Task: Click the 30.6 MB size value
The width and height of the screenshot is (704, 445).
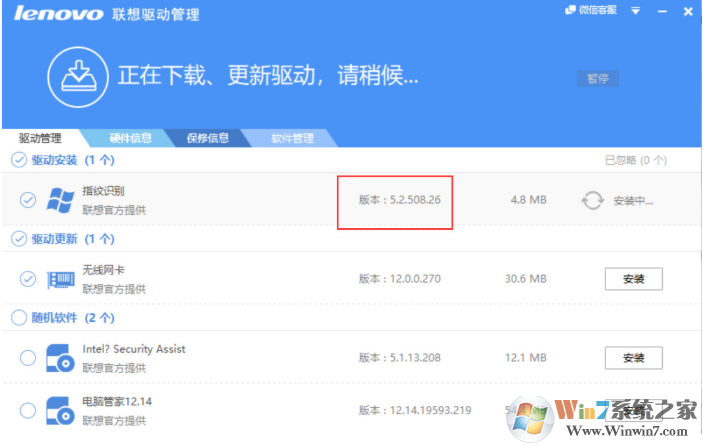Action: point(526,279)
